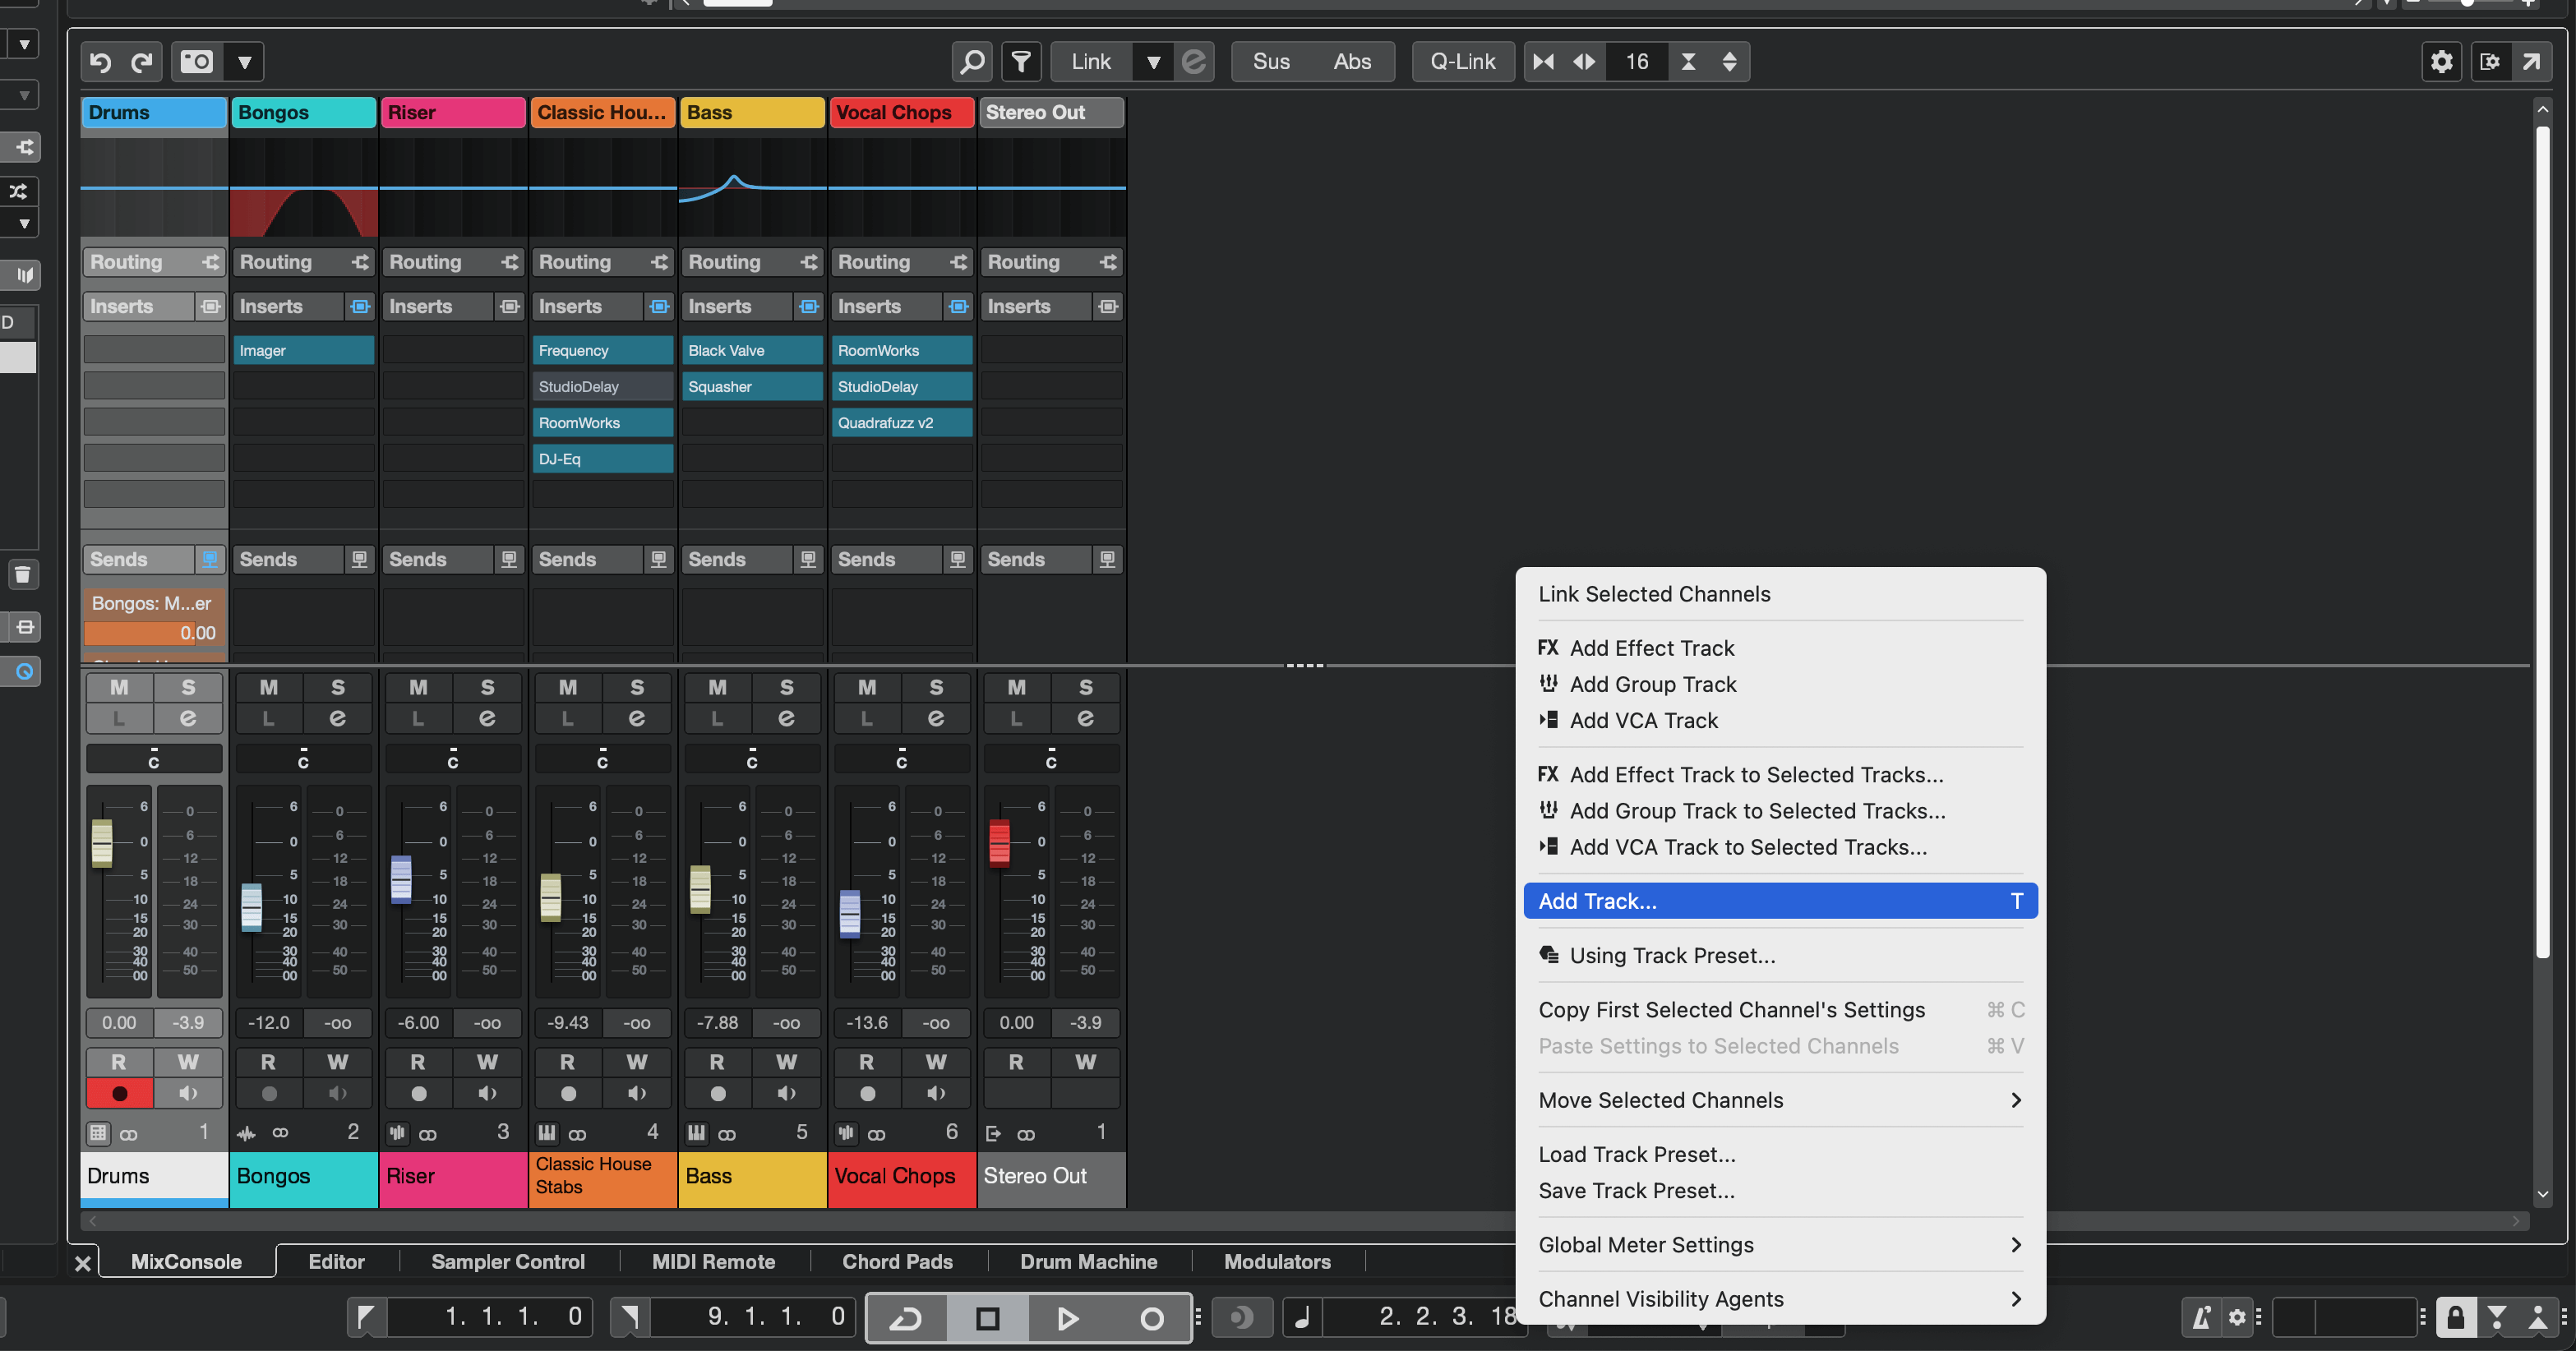The width and height of the screenshot is (2576, 1351).
Task: Open the snapshot dropdown arrow beside camera
Action: point(244,62)
